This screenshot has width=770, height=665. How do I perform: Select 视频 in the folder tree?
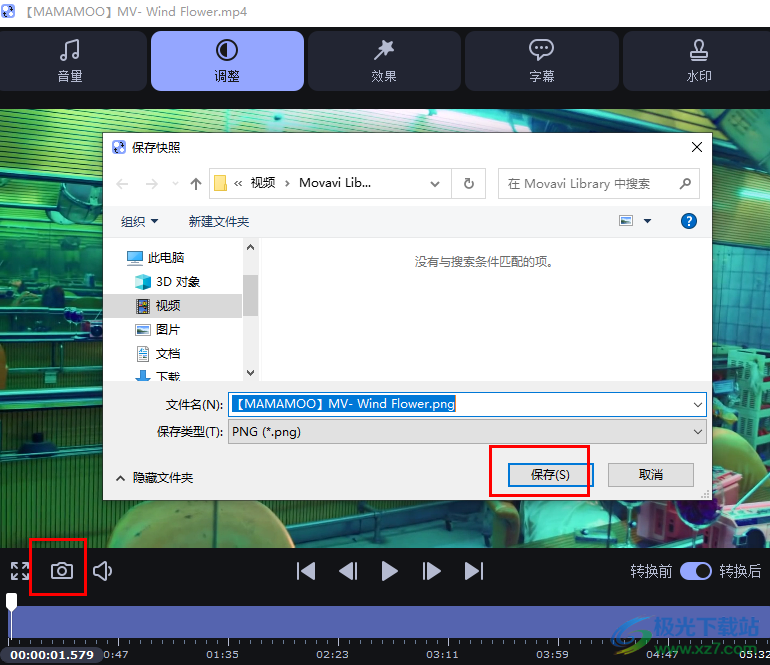(x=173, y=305)
